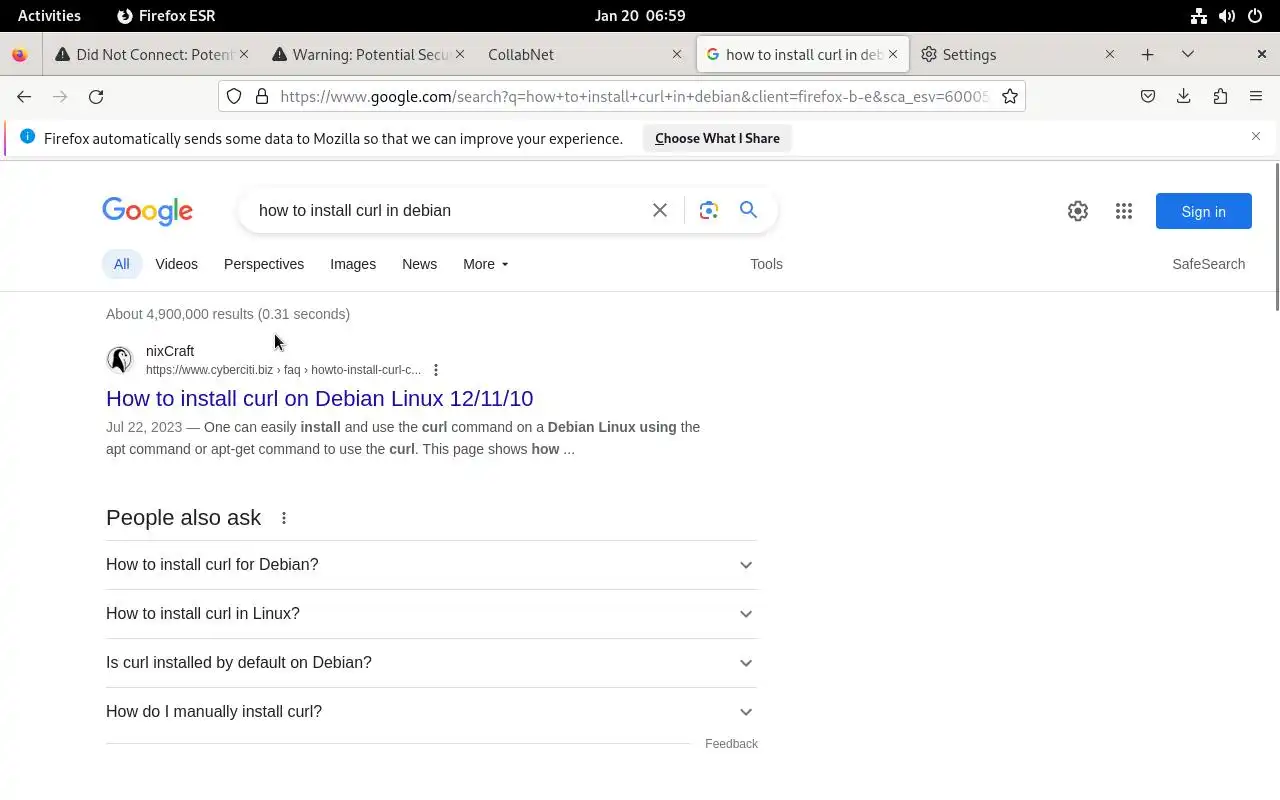The image size is (1280, 800).
Task: Open a new tab with plus
Action: point(1148,54)
